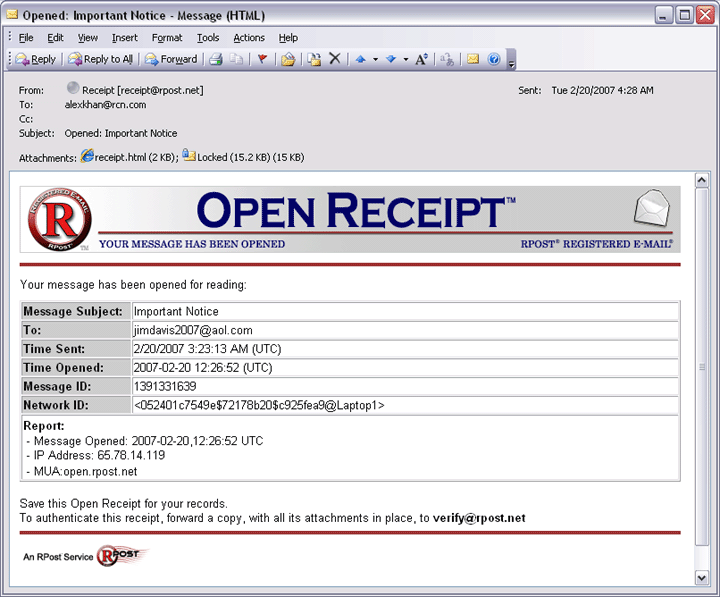Image resolution: width=720 pixels, height=597 pixels.
Task: Open the Tools menu
Action: [x=208, y=38]
